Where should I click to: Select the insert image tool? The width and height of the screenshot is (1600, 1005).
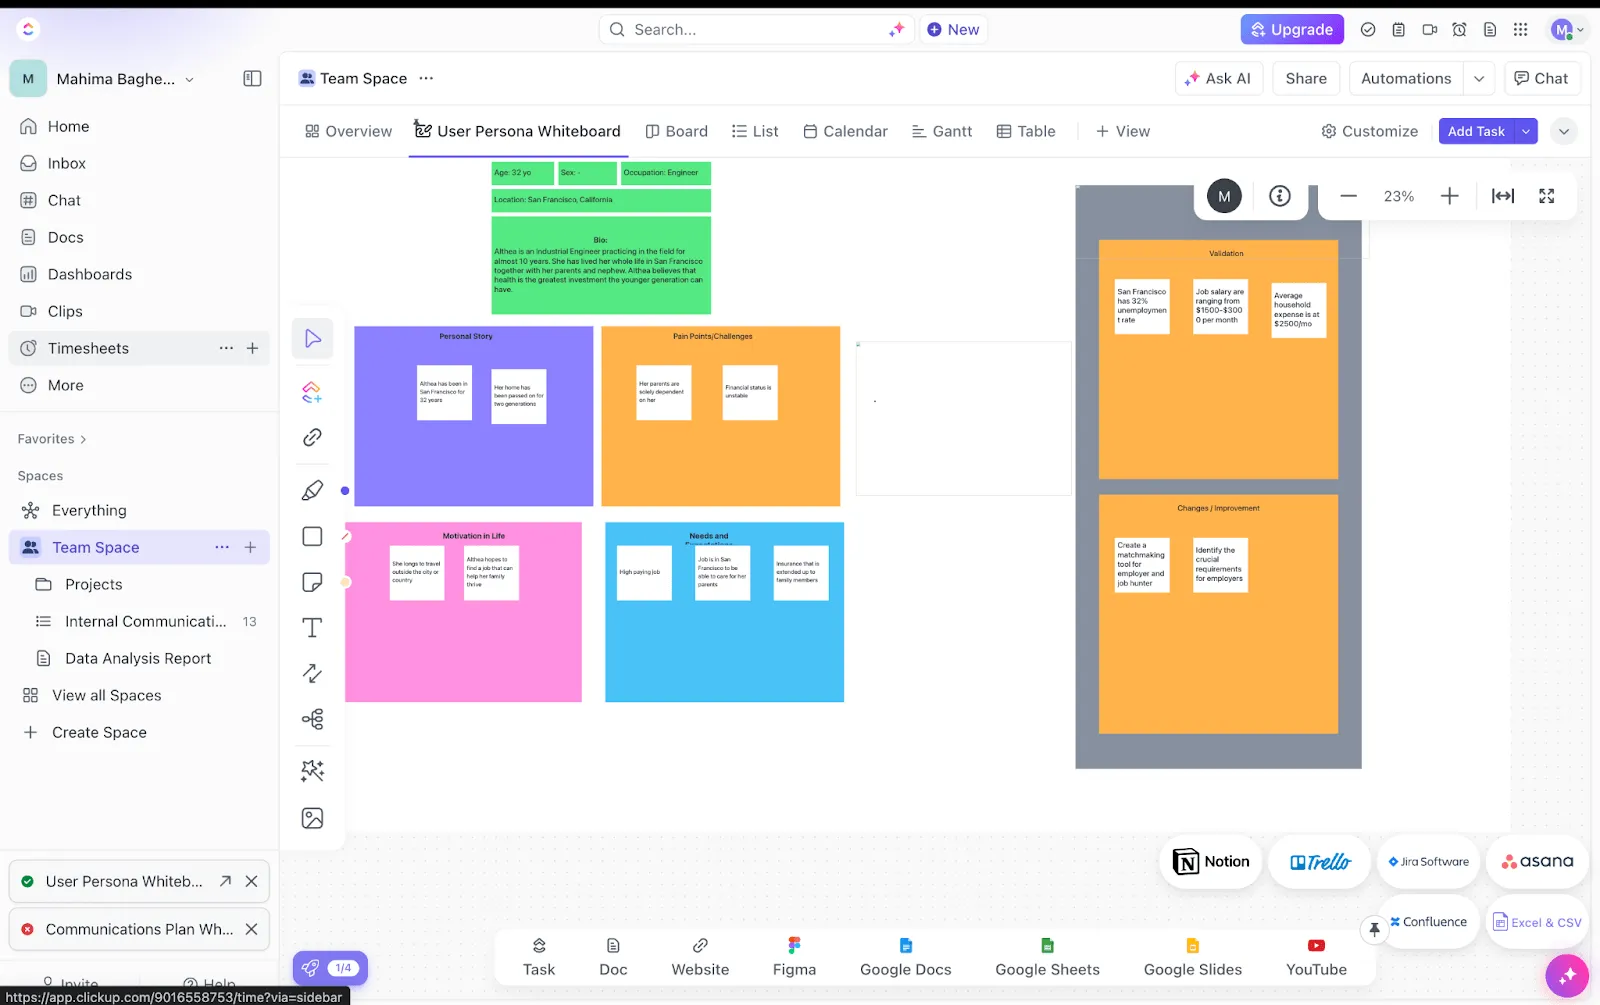coord(312,818)
